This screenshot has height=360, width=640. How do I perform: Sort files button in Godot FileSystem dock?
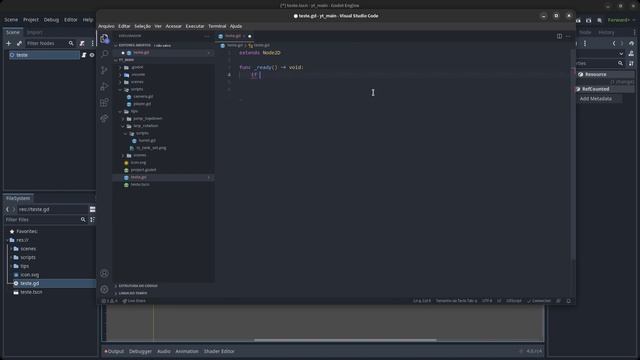click(x=92, y=220)
